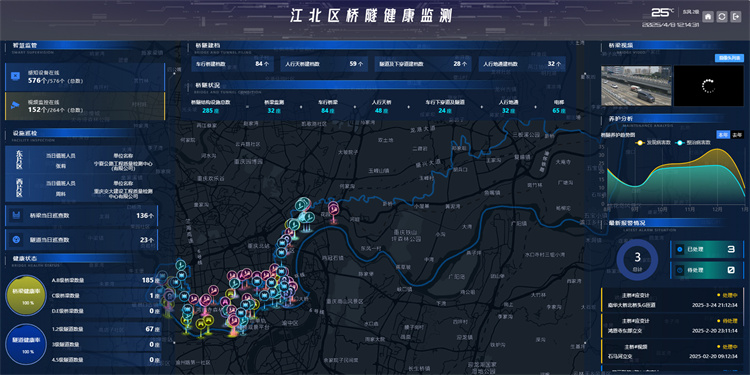750x375 pixels.
Task: Open alarm dated 2025-02-20 09:12:34
Action: [673, 351]
